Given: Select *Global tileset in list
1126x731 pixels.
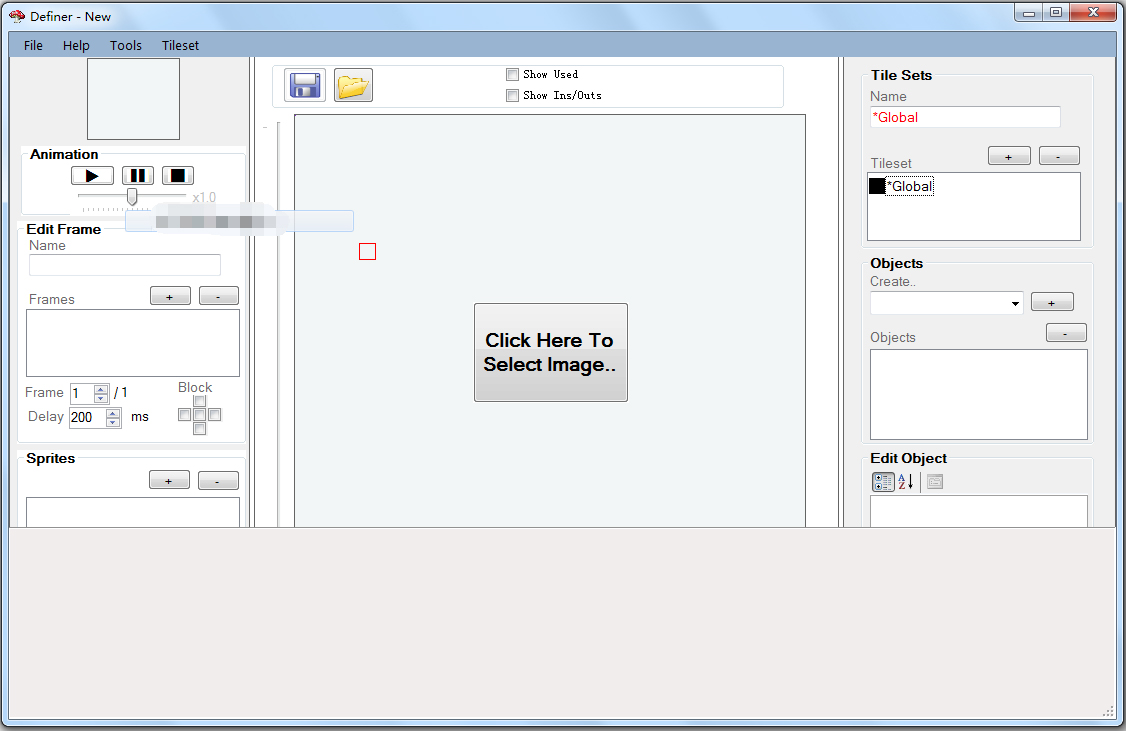Looking at the screenshot, I should click(x=910, y=187).
